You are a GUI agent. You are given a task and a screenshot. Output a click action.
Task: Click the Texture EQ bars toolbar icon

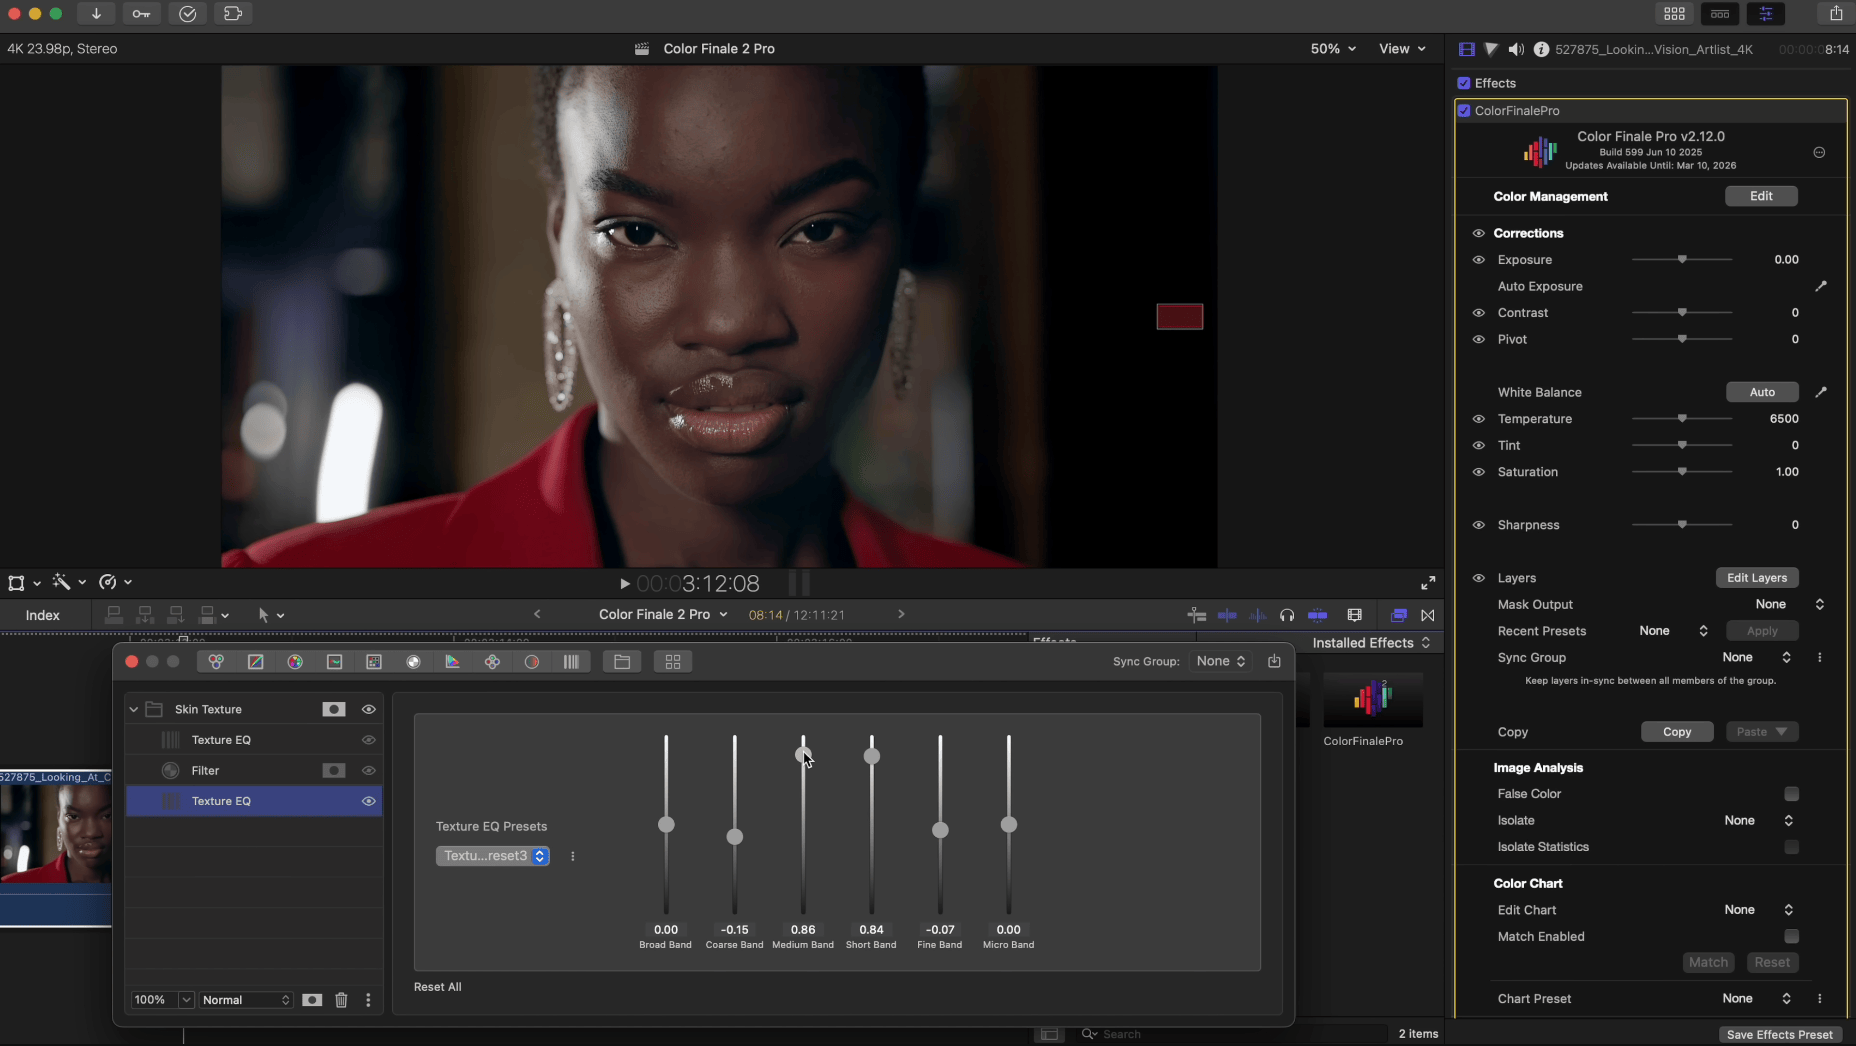(x=571, y=662)
